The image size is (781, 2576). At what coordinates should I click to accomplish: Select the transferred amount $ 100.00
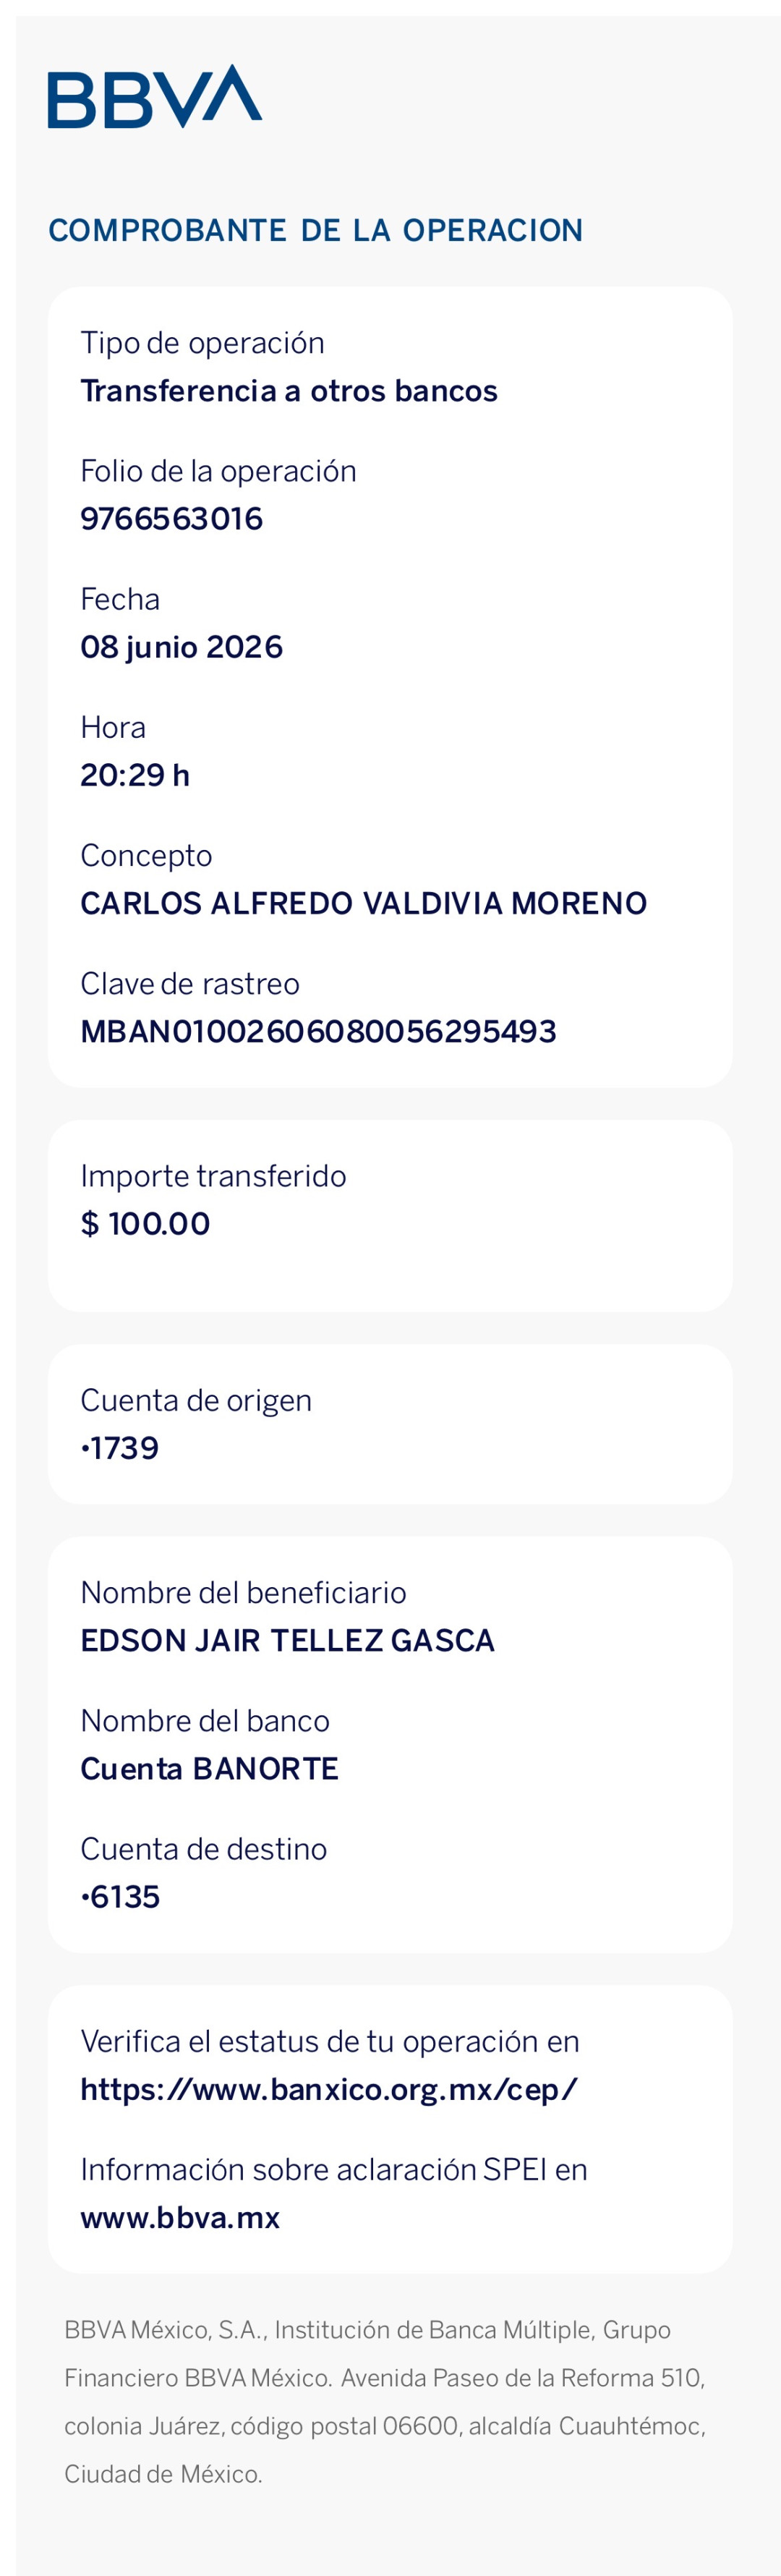point(145,1223)
